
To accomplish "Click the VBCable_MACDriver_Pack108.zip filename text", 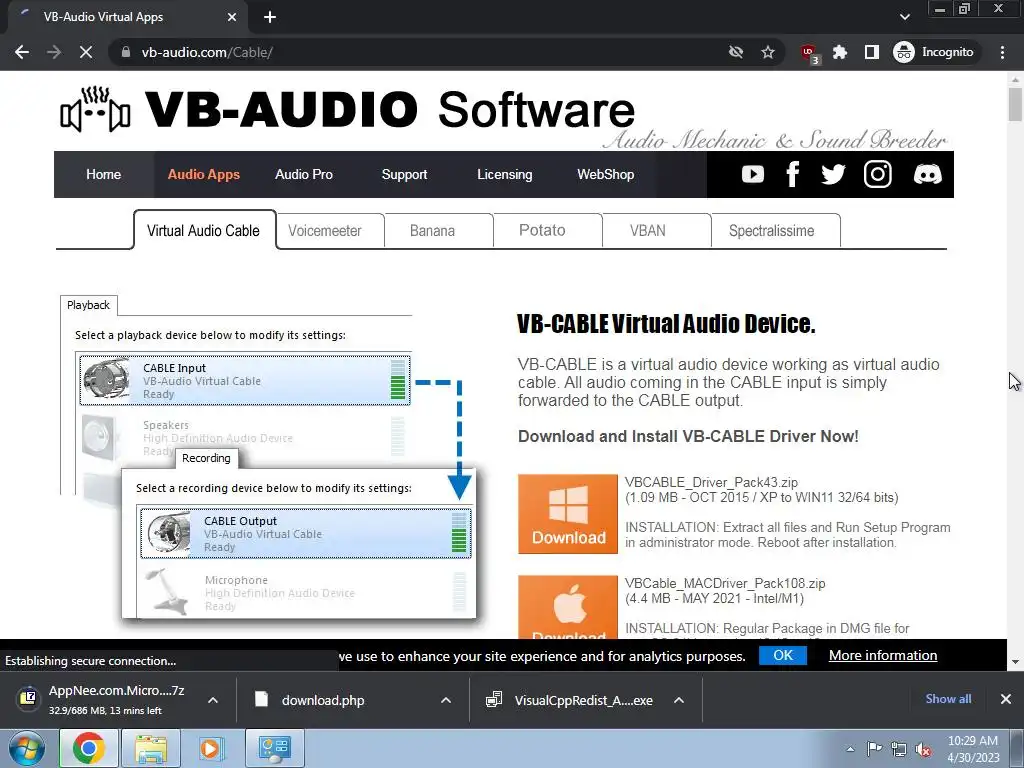I will pos(725,583).
